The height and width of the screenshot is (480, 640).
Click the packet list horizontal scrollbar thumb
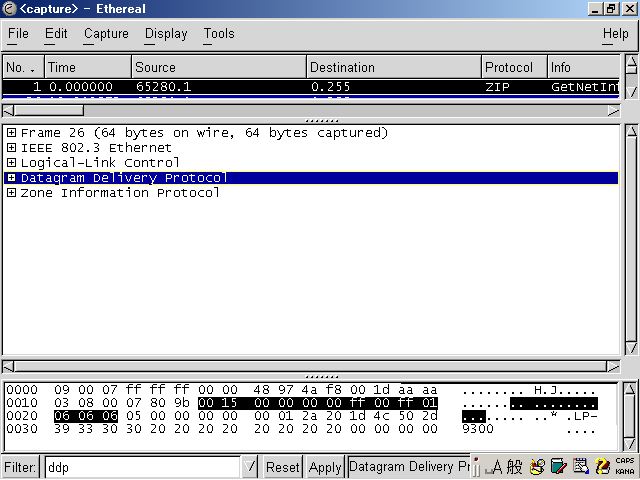[49, 111]
